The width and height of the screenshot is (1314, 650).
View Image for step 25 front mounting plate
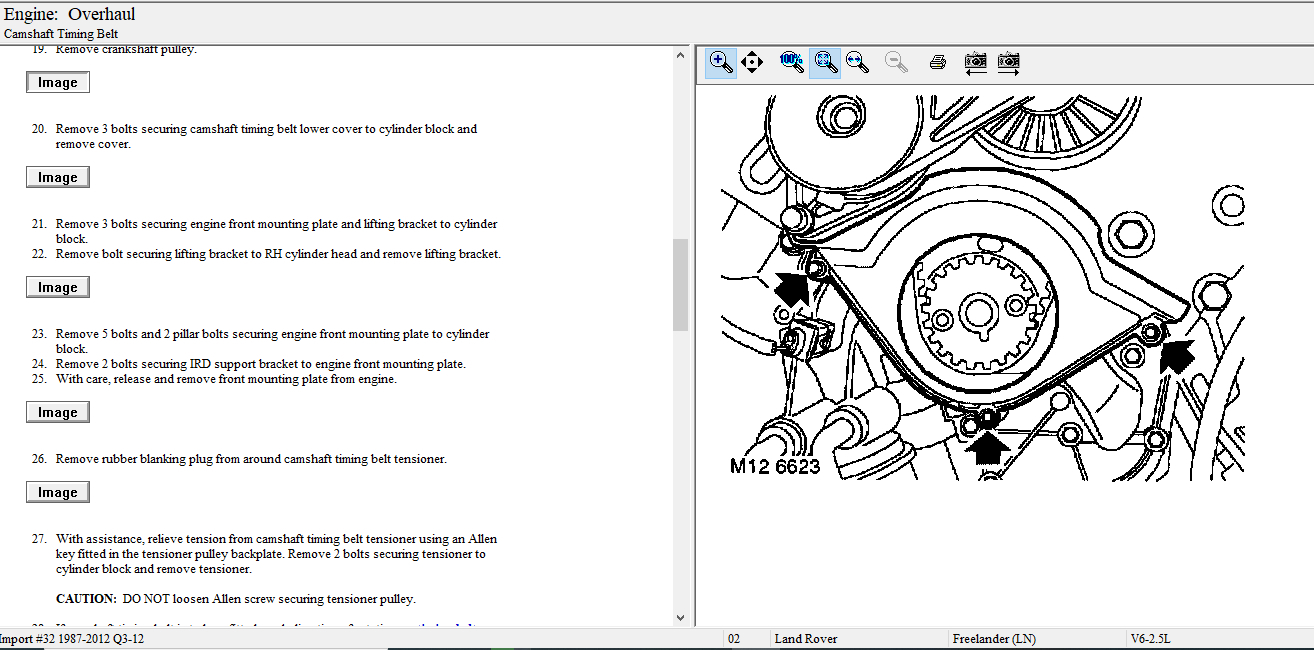pyautogui.click(x=58, y=413)
